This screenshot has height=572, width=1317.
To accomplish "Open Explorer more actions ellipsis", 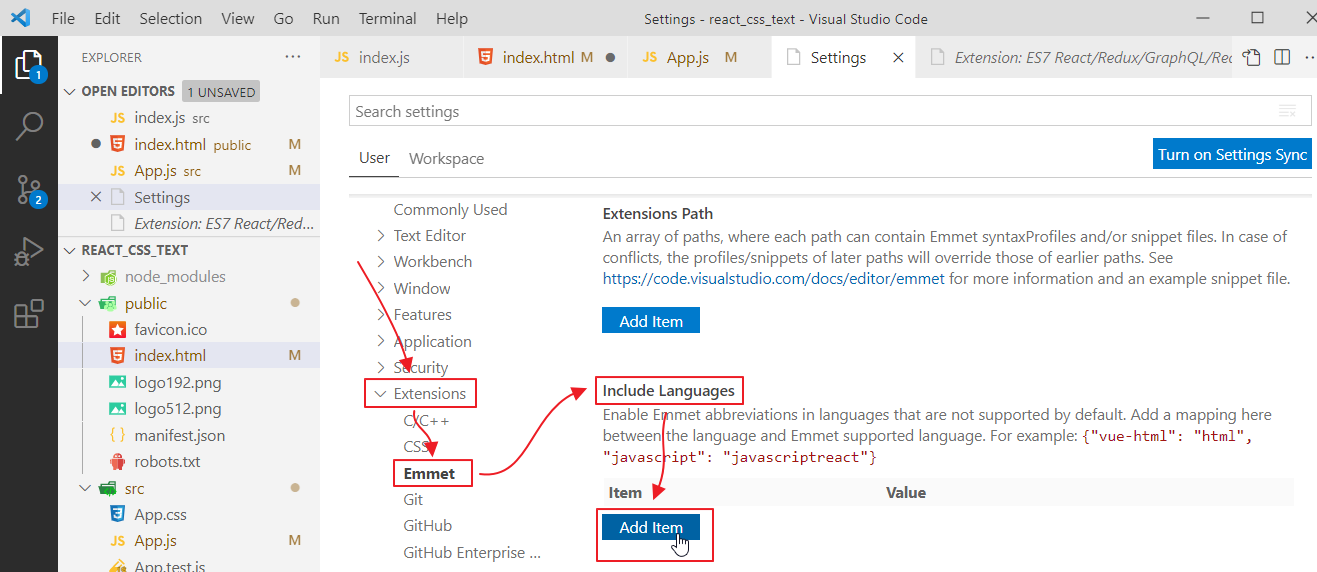I will 293,57.
